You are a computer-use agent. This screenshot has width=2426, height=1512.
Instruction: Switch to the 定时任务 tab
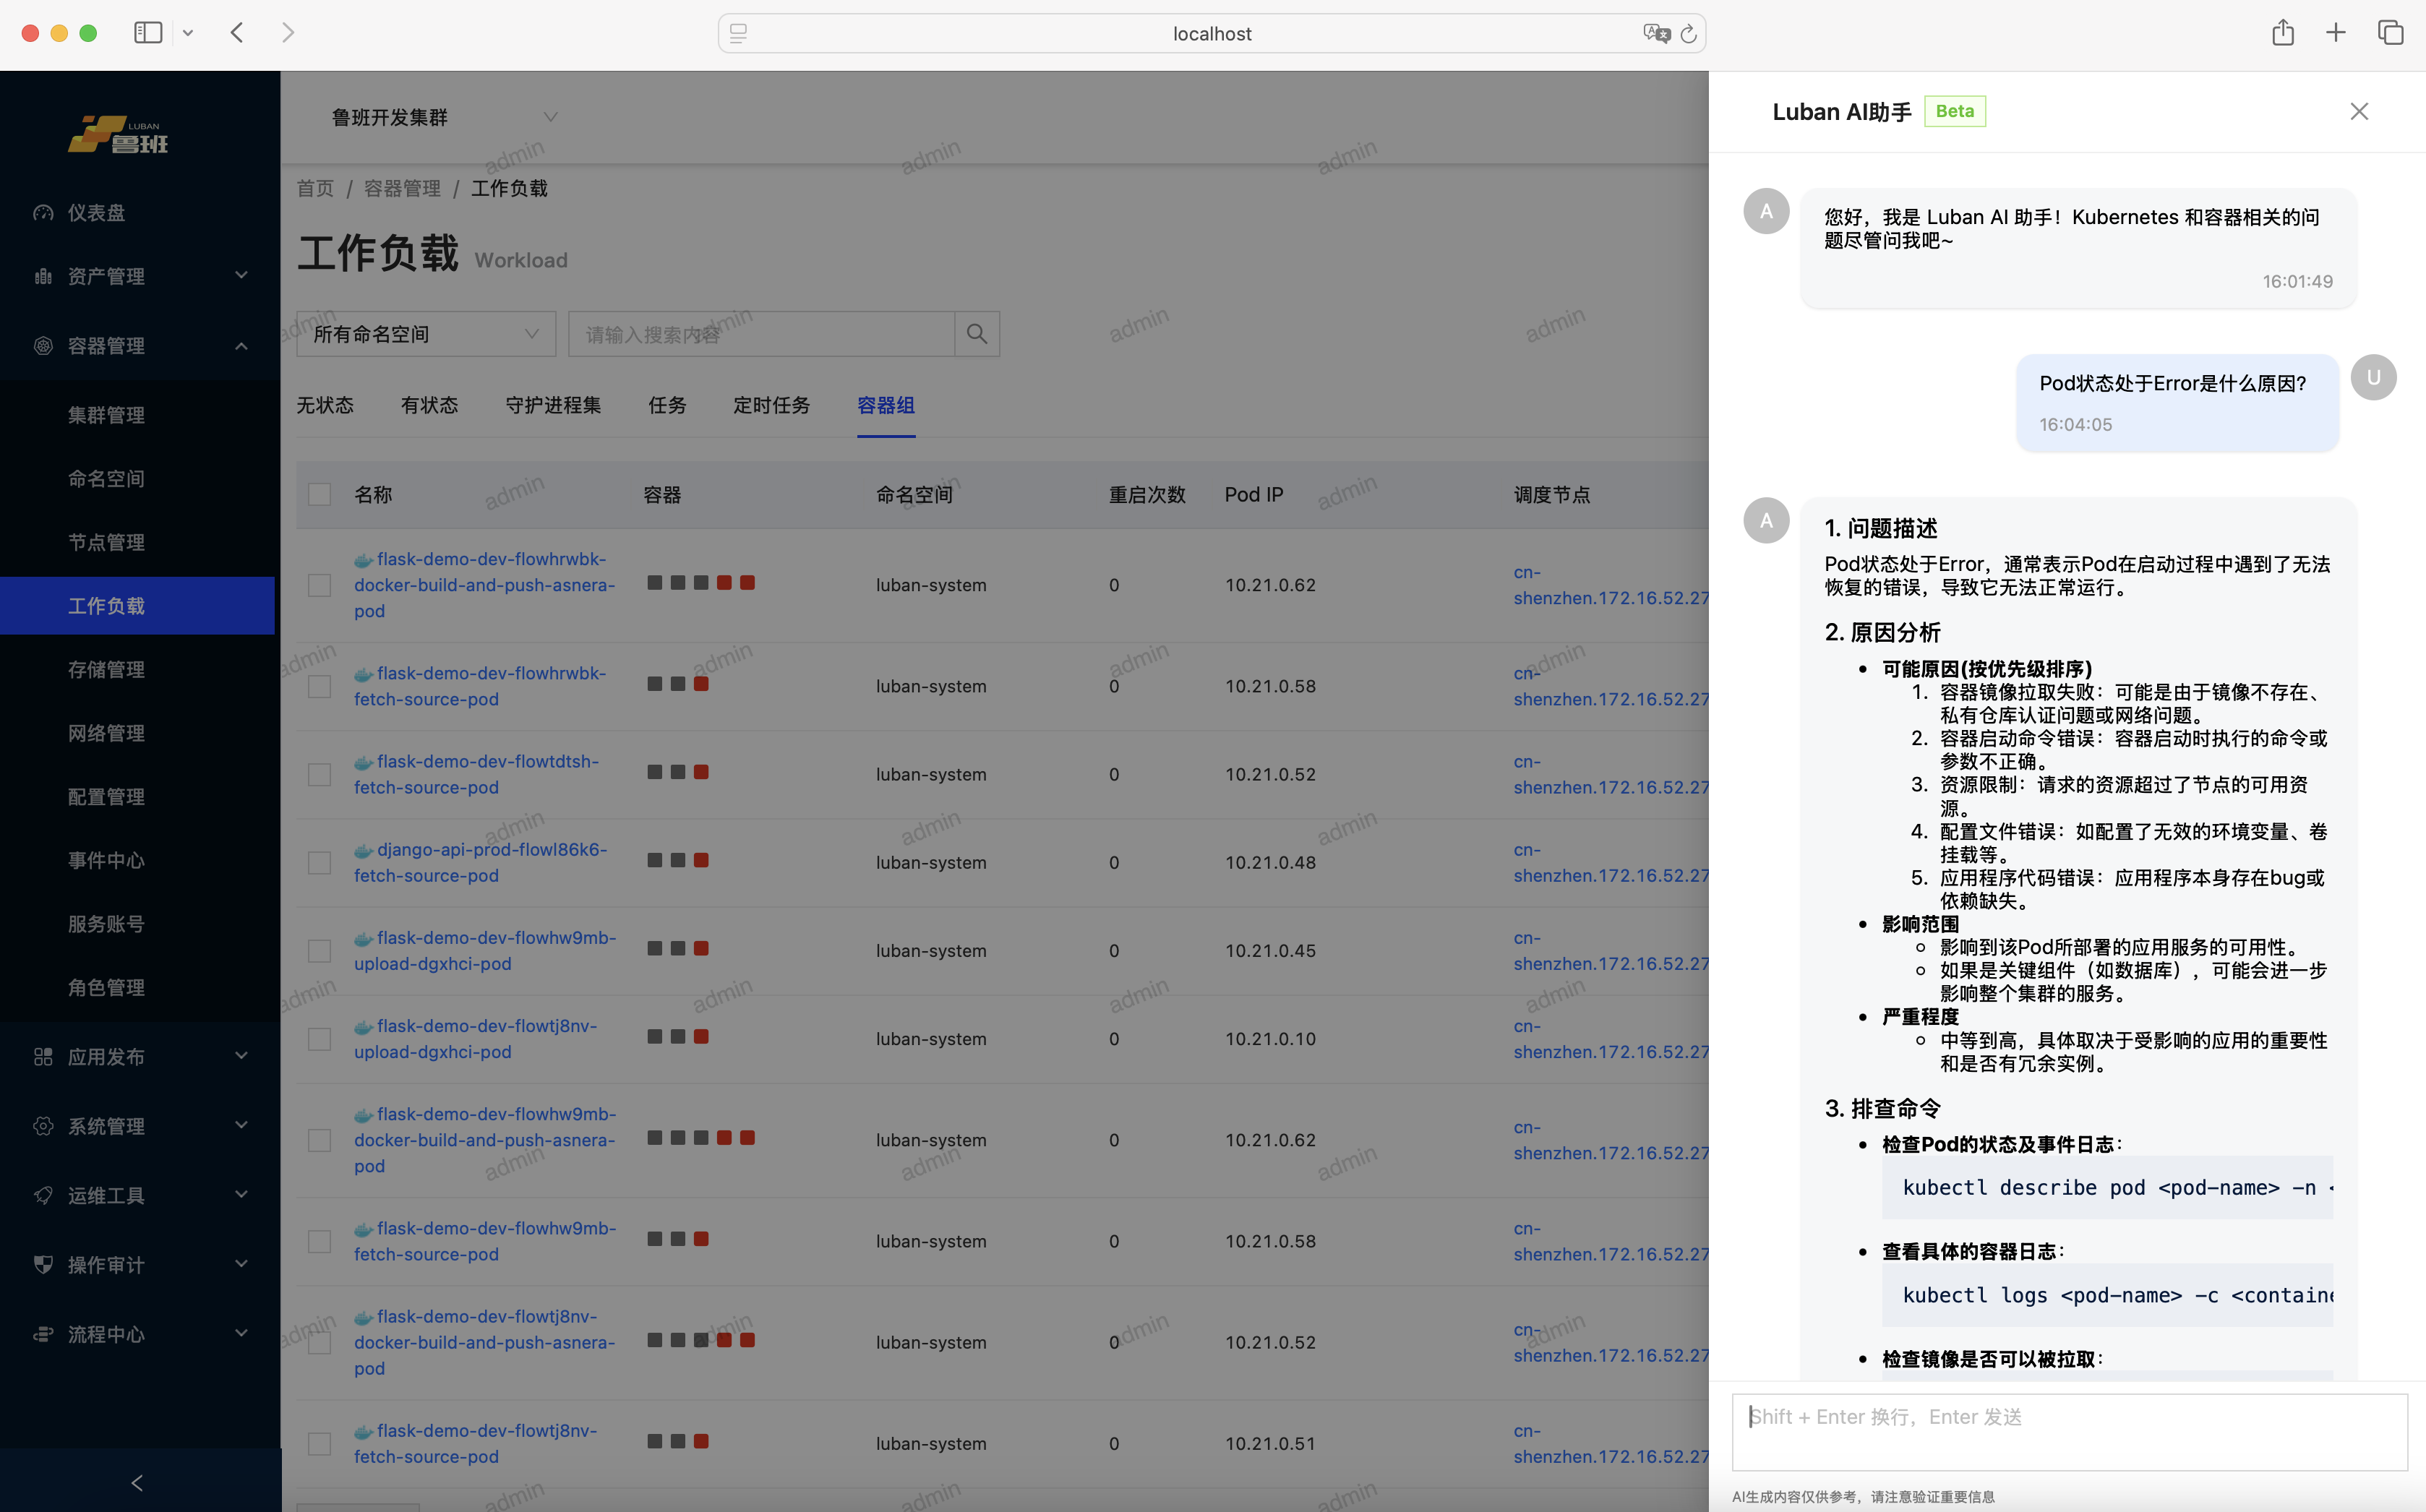pyautogui.click(x=771, y=405)
